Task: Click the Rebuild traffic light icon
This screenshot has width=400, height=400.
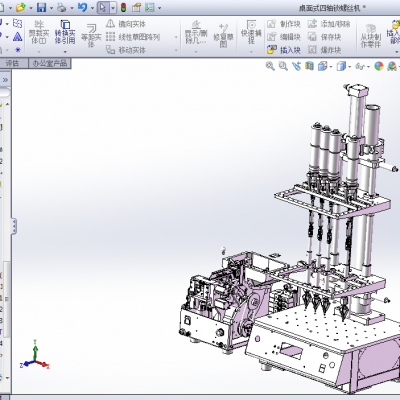Action: pyautogui.click(x=123, y=7)
